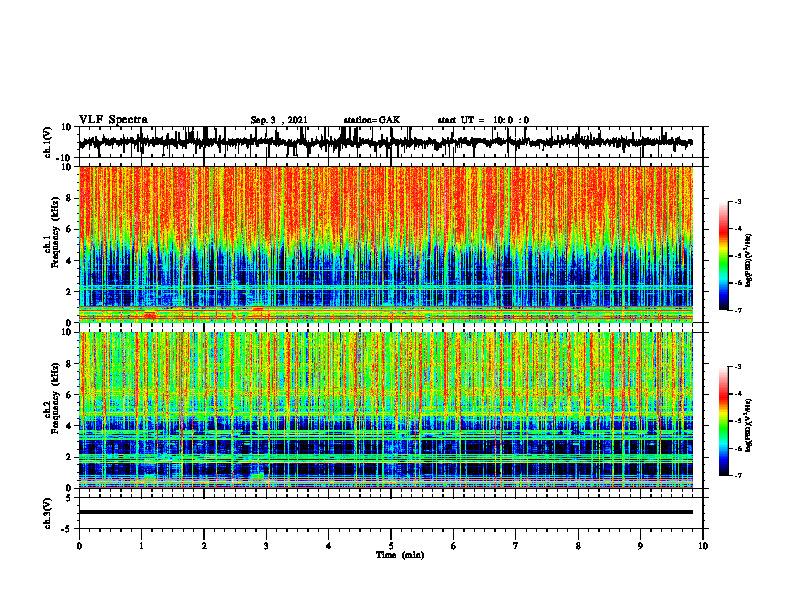Click the "ch.1(V)" waveform axis label

pyautogui.click(x=48, y=142)
